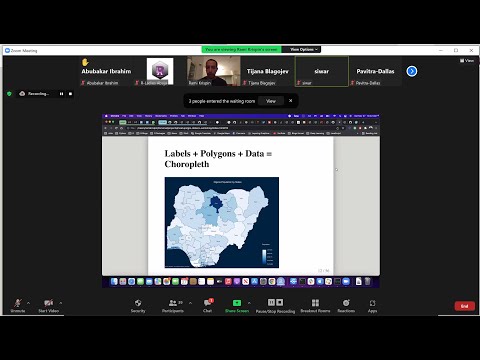
Task: Select Pavitra-Dallas participant tile
Action: coord(375,71)
